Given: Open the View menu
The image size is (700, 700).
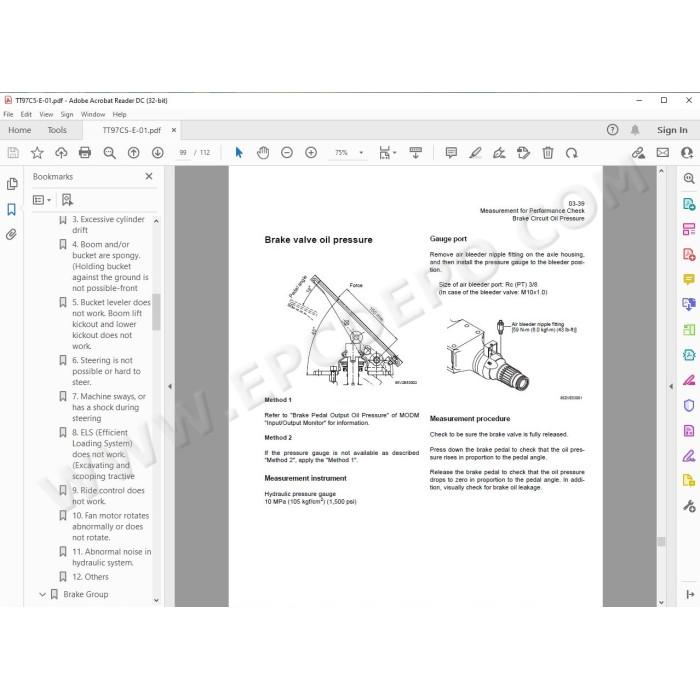Looking at the screenshot, I should (x=46, y=115).
